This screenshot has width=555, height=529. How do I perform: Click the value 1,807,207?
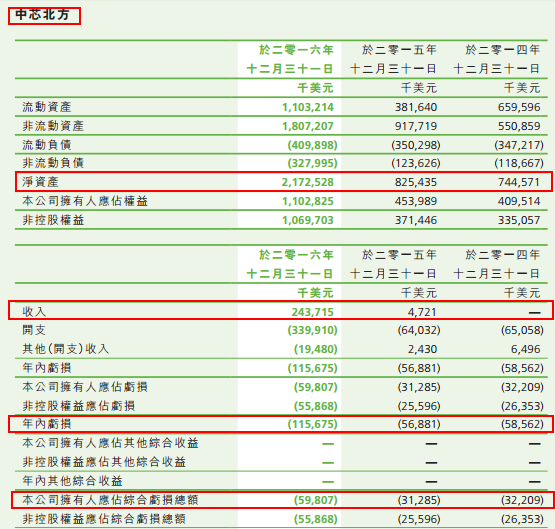pos(308,126)
